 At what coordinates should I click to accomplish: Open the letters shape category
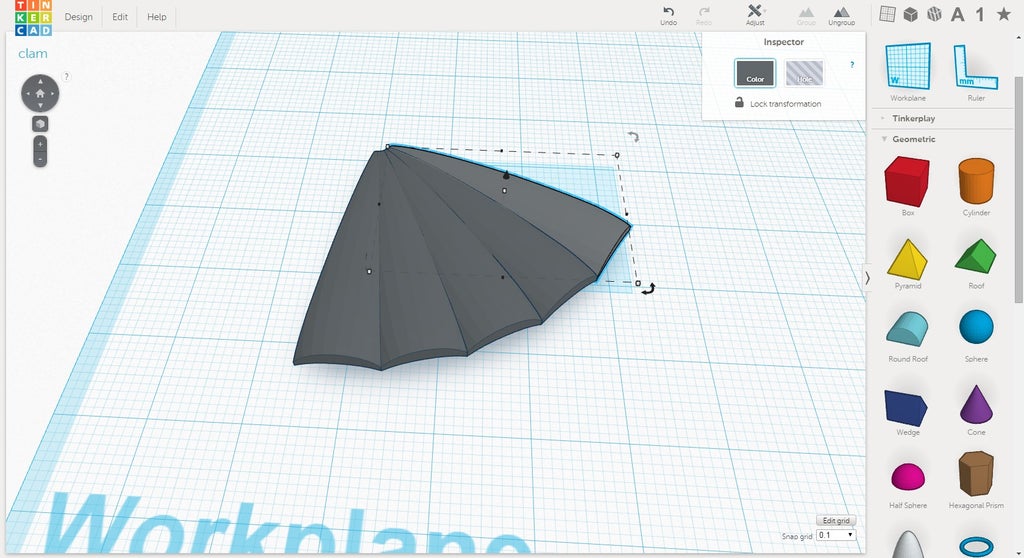click(958, 14)
